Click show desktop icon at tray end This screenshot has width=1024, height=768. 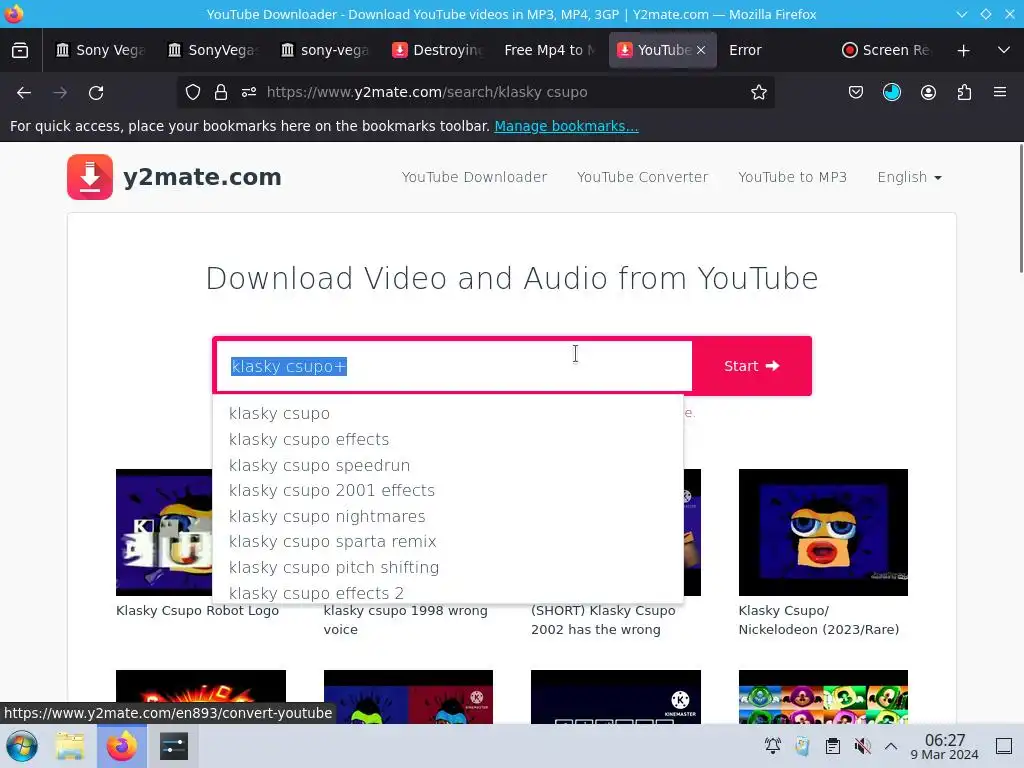coord(1004,746)
